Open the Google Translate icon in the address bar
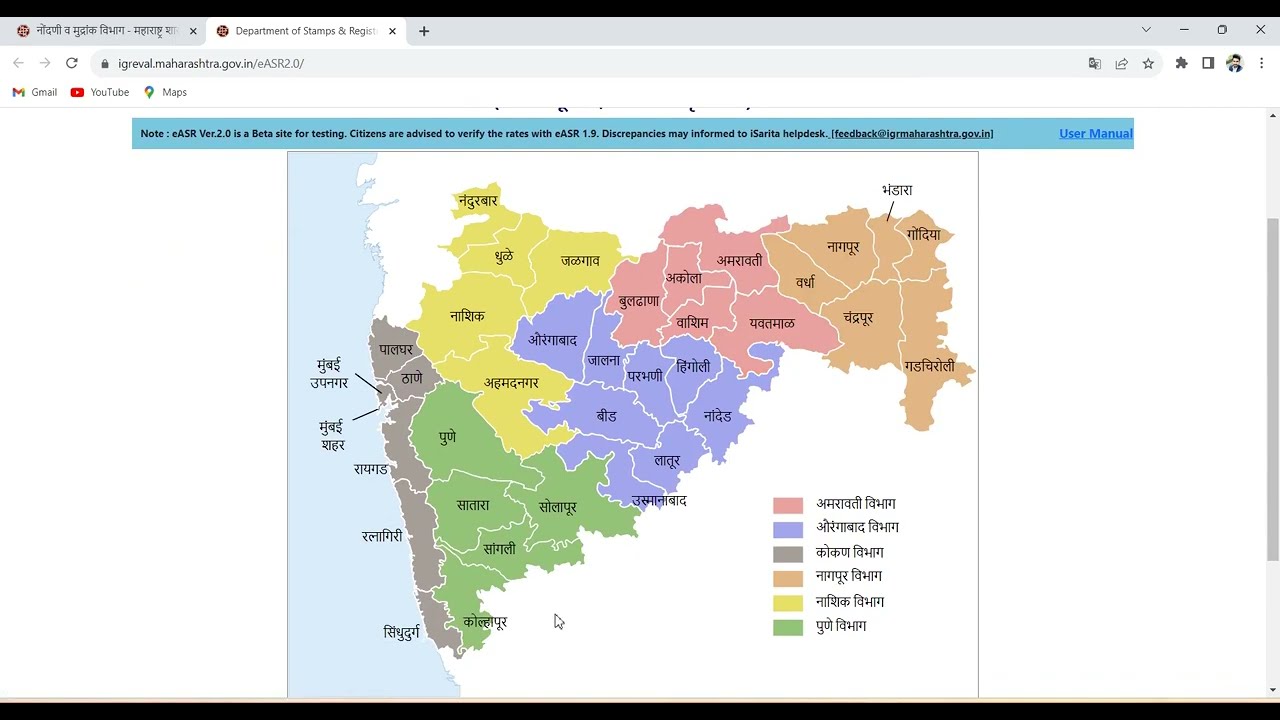 click(1095, 63)
